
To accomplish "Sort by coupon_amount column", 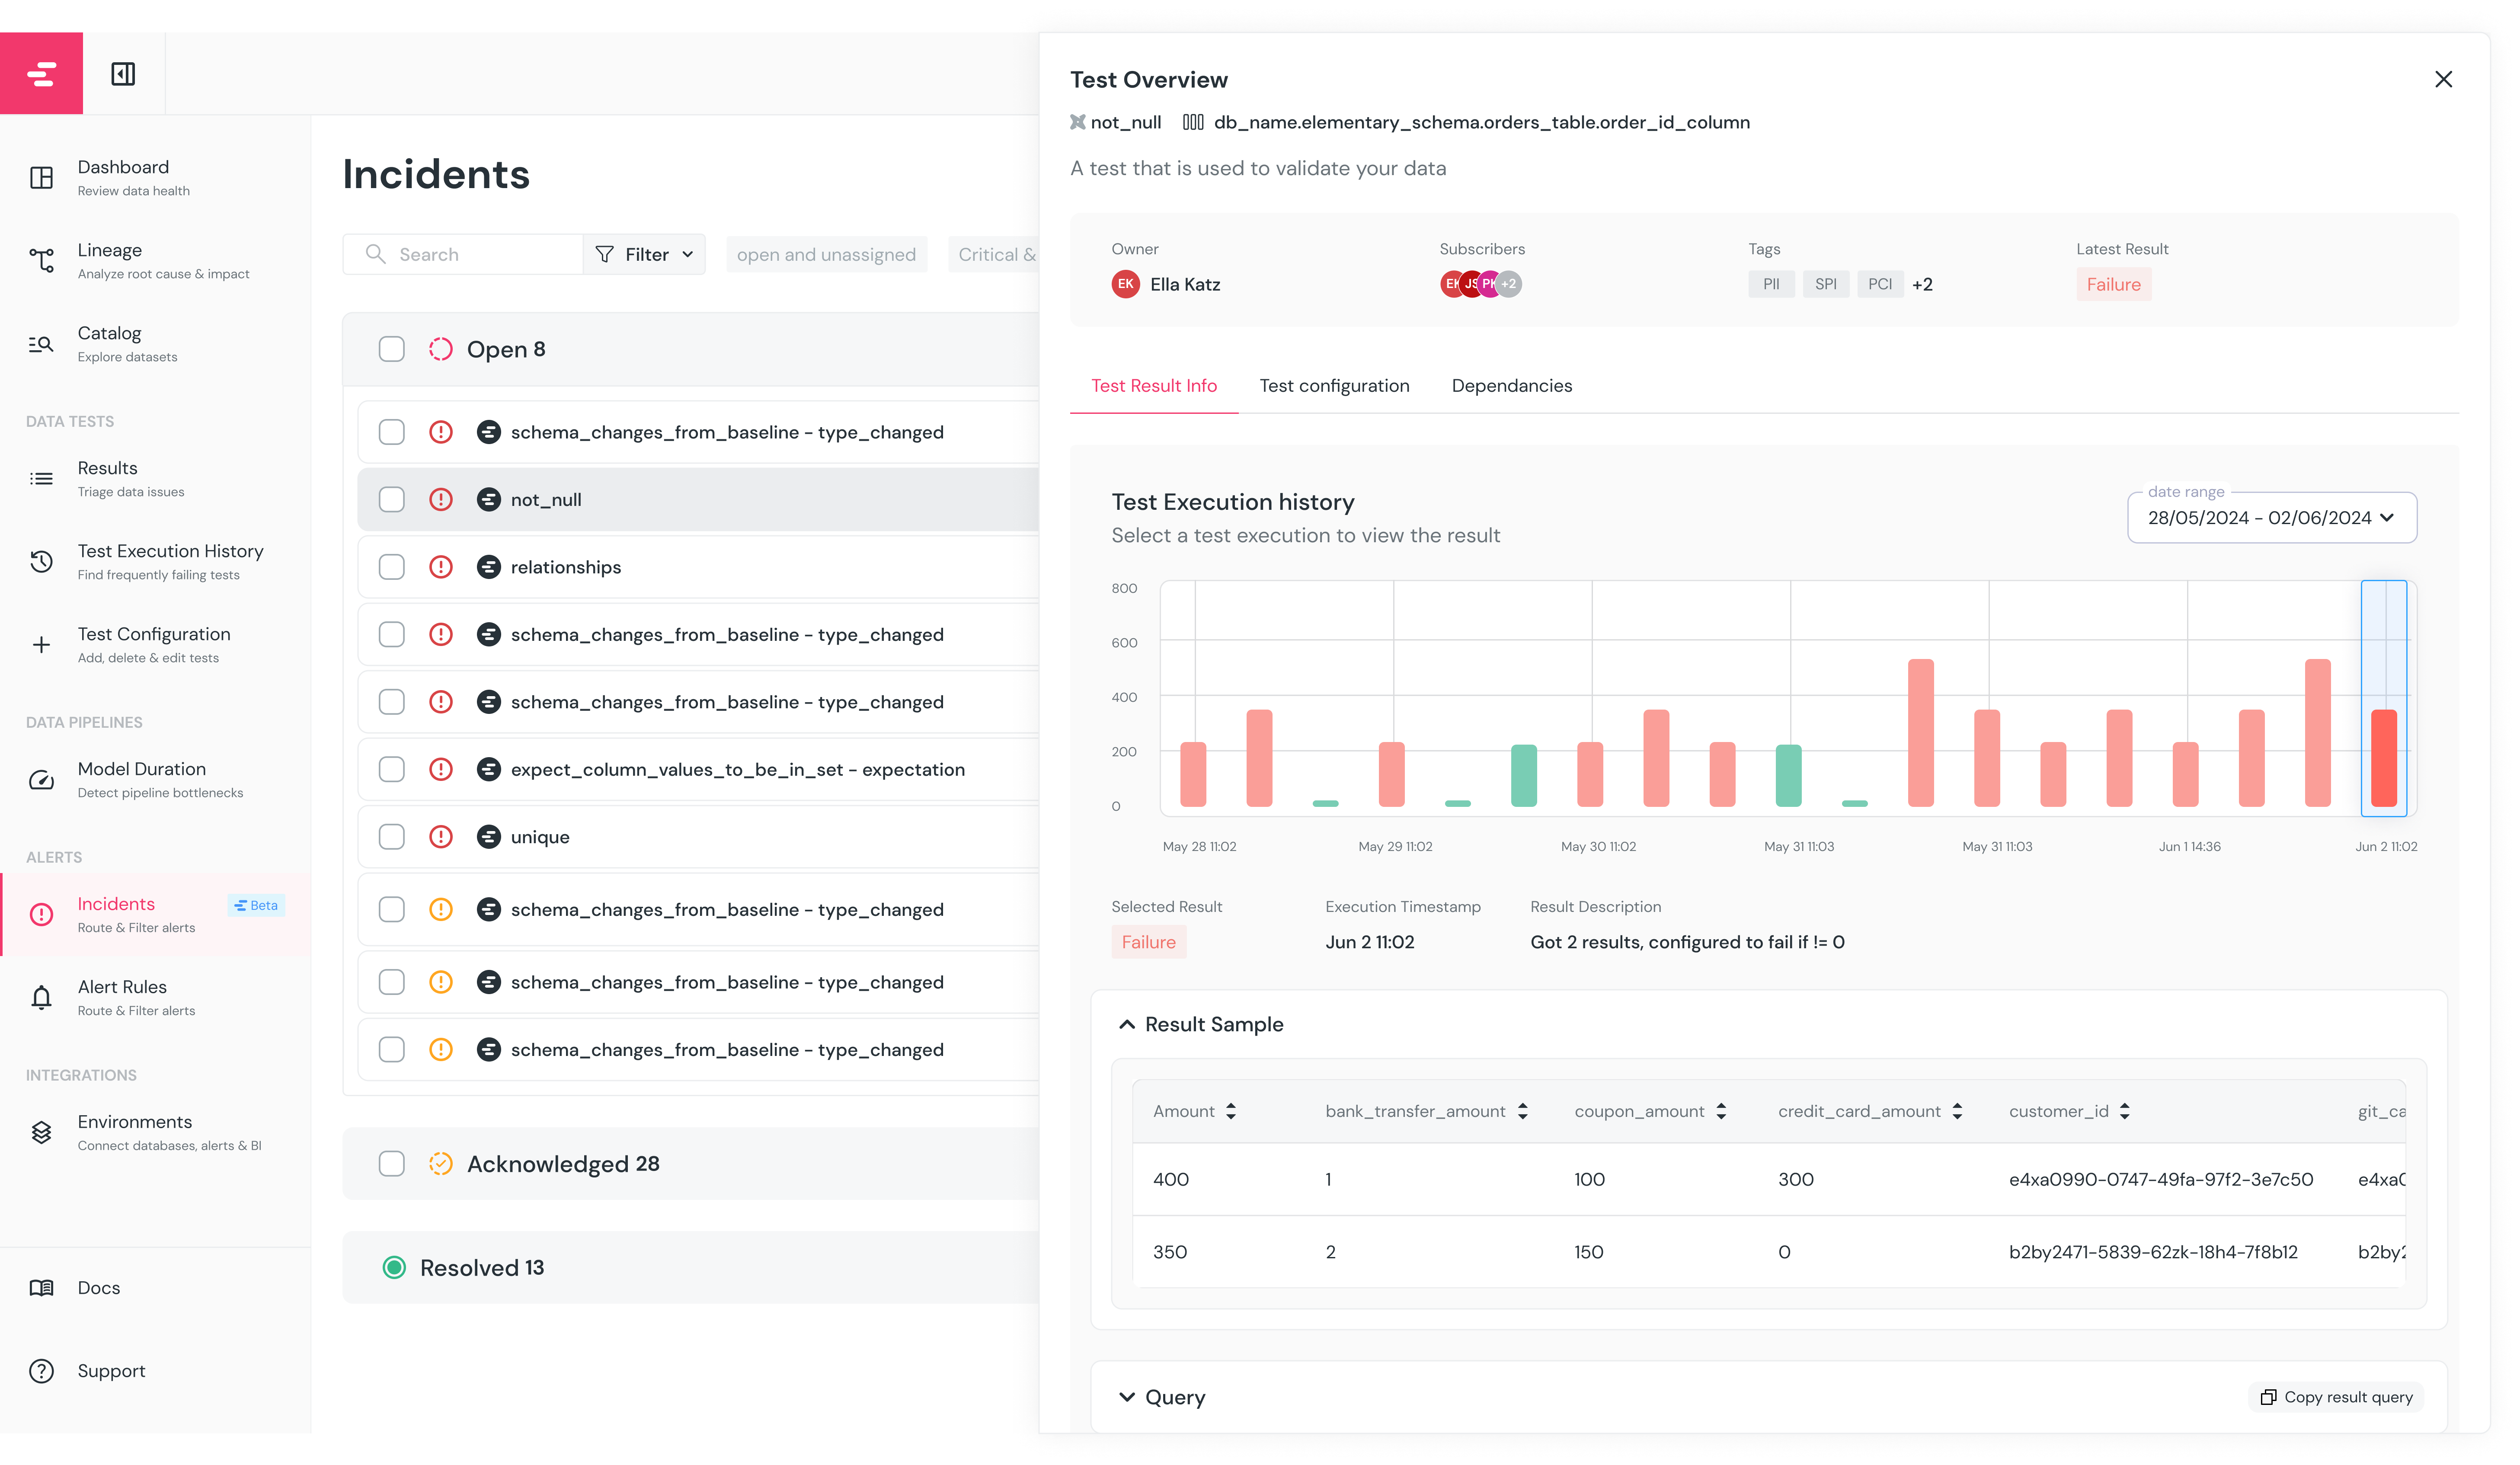I will (x=1720, y=1111).
